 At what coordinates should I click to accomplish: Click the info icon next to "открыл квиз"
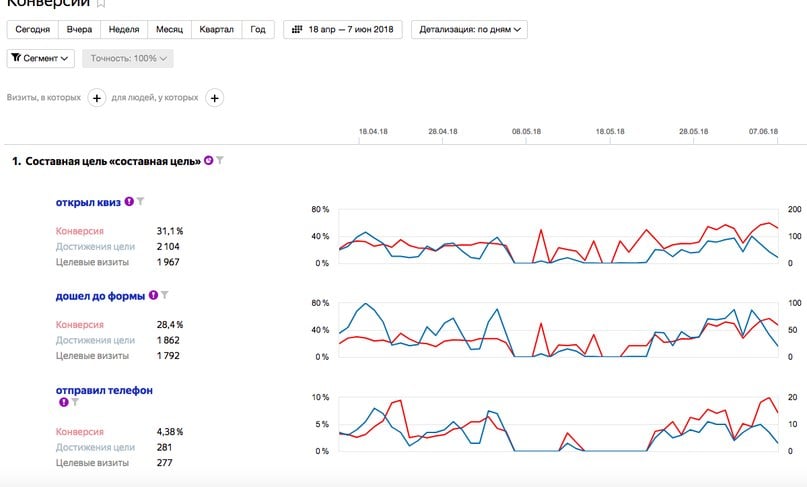(x=129, y=202)
